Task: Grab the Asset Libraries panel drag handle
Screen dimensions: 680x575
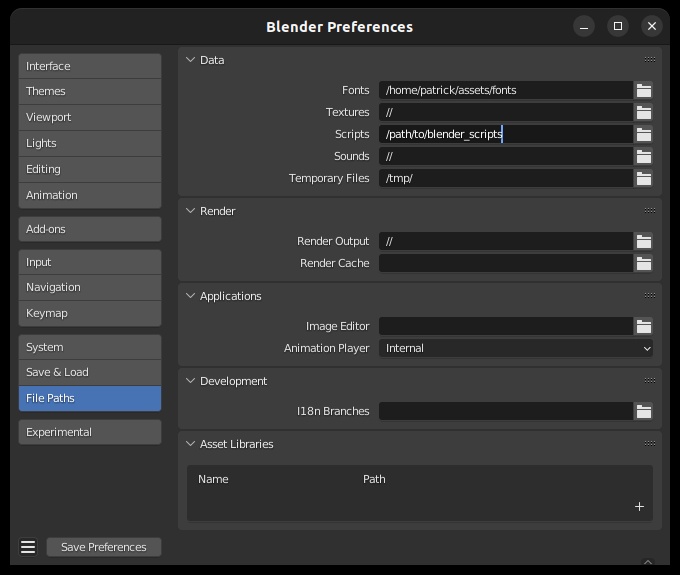Action: tap(650, 443)
